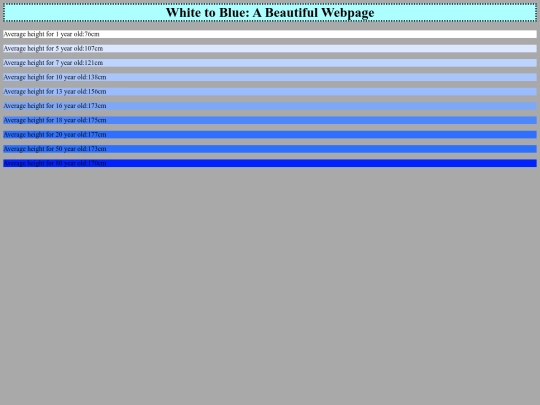Select the 'Average height for 7 year old:121cm' line
The image size is (540, 405).
click(x=270, y=63)
